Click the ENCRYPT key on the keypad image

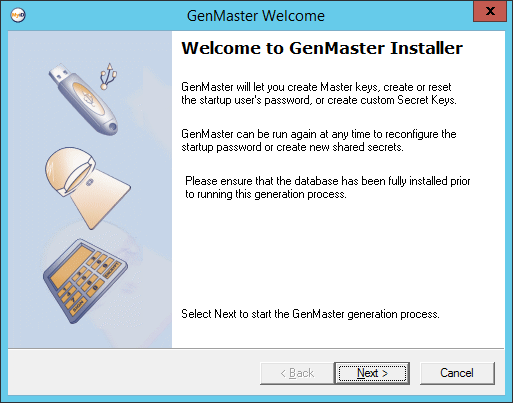(x=111, y=270)
